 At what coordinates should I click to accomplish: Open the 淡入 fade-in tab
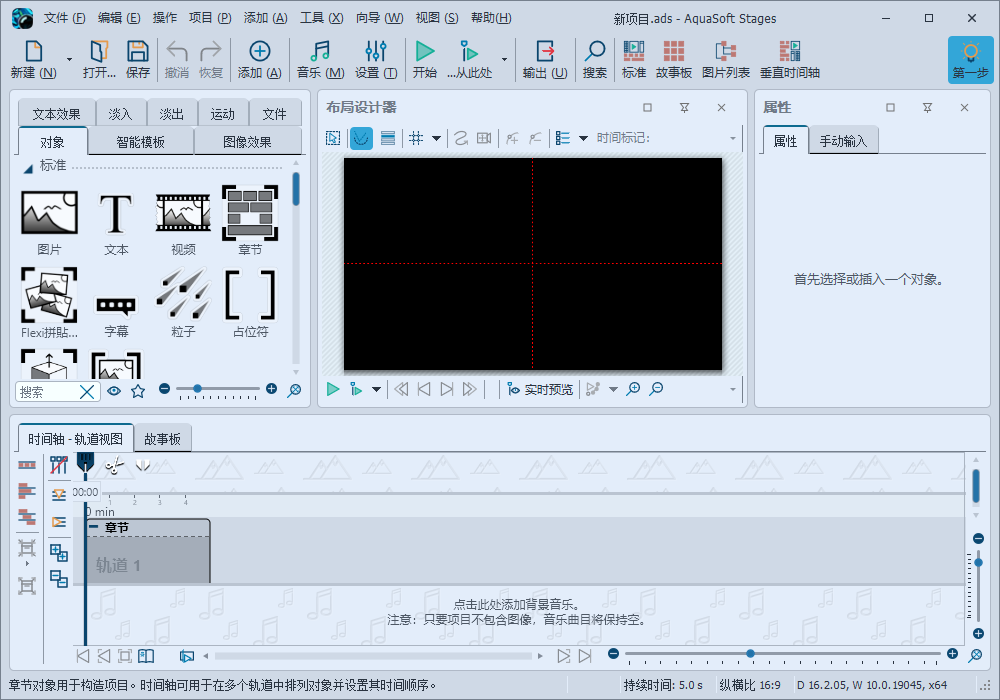pyautogui.click(x=120, y=114)
